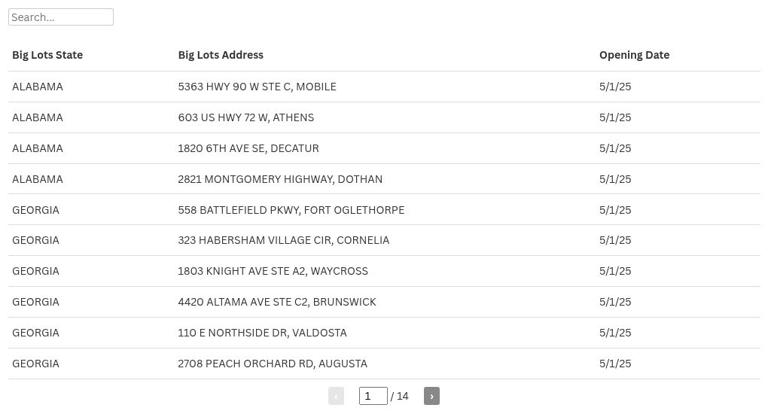Click GEORGIA state cell in the Valdosta row

pyautogui.click(x=36, y=333)
